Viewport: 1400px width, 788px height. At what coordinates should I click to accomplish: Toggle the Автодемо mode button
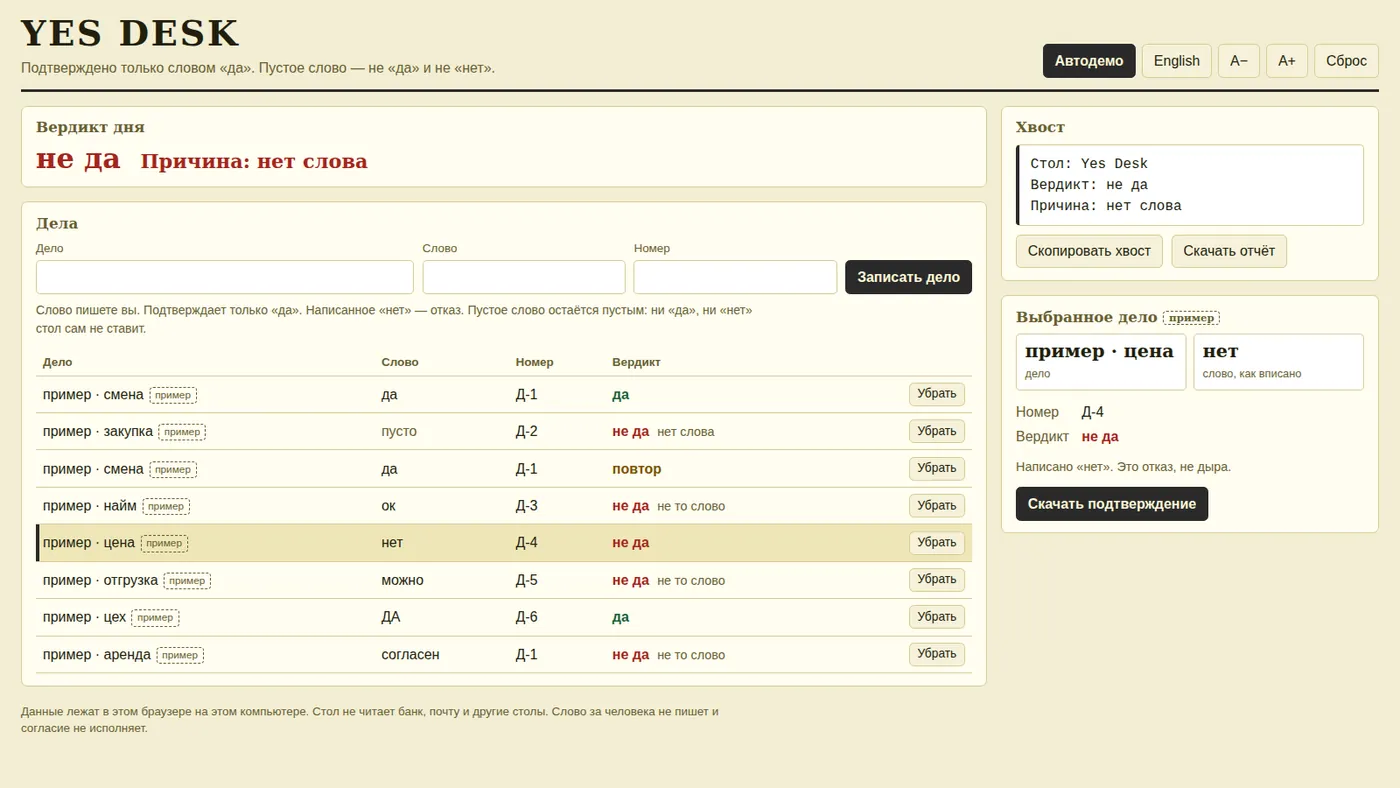1089,61
